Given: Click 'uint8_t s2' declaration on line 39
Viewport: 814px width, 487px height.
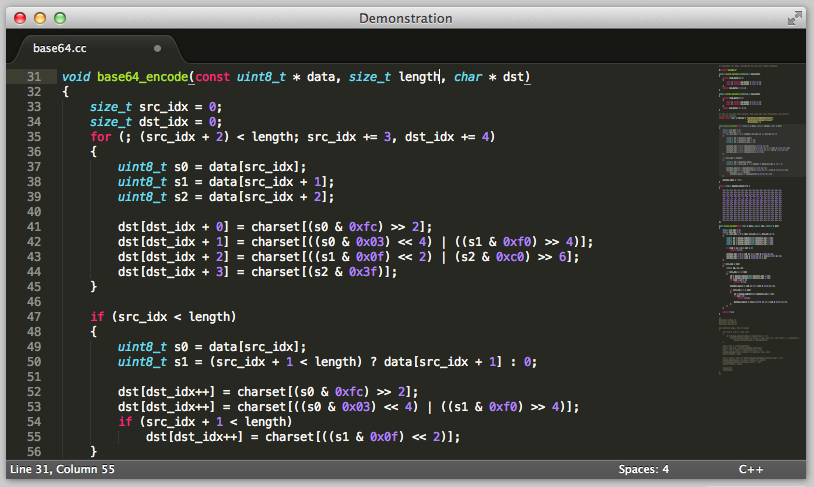Looking at the screenshot, I should click(x=153, y=197).
